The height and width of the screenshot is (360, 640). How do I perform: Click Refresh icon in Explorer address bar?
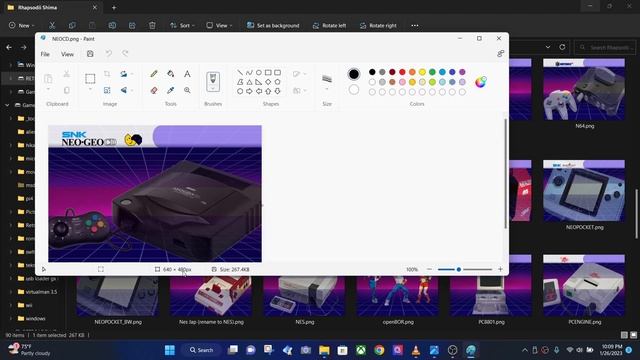562,47
